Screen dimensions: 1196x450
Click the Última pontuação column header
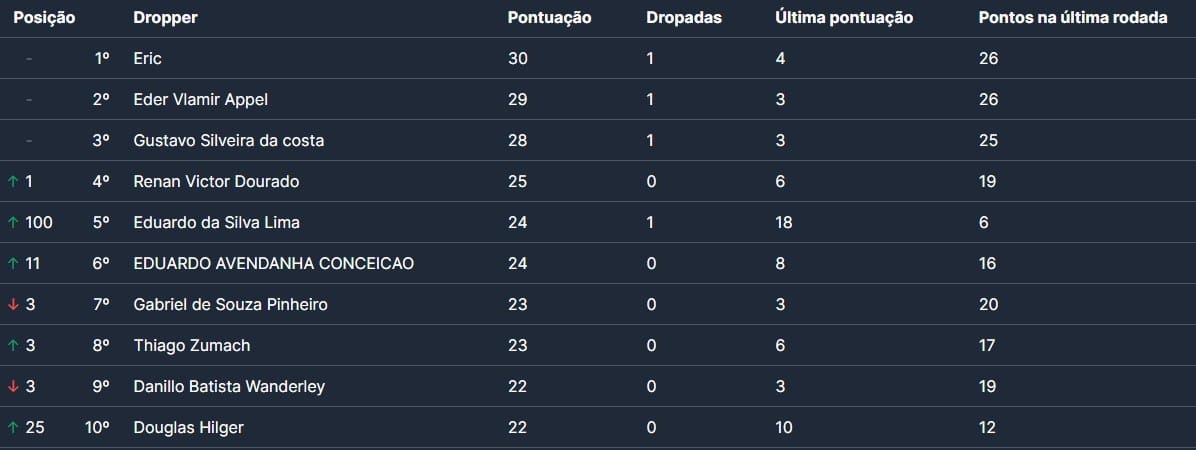point(844,18)
